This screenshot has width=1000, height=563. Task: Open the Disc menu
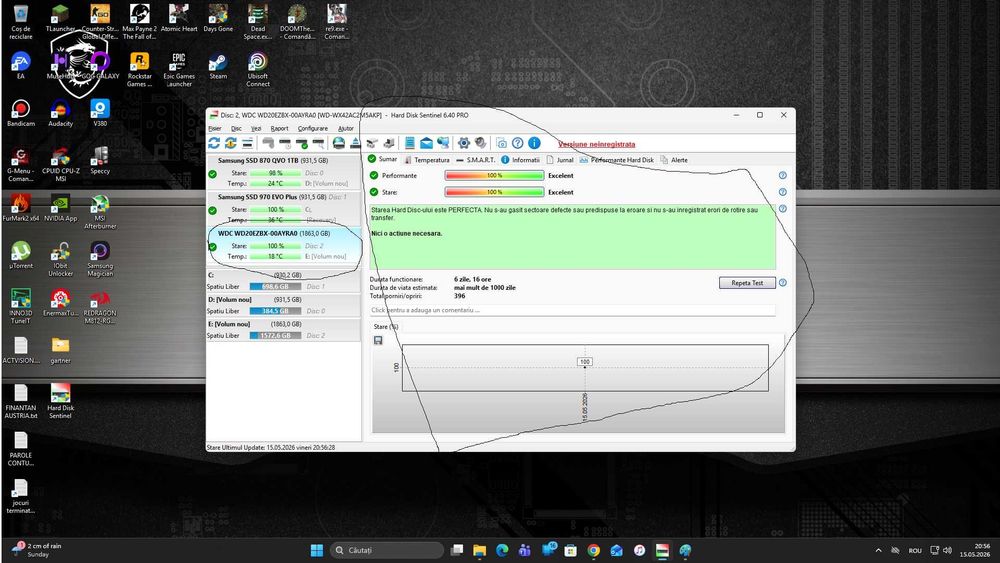tap(236, 128)
